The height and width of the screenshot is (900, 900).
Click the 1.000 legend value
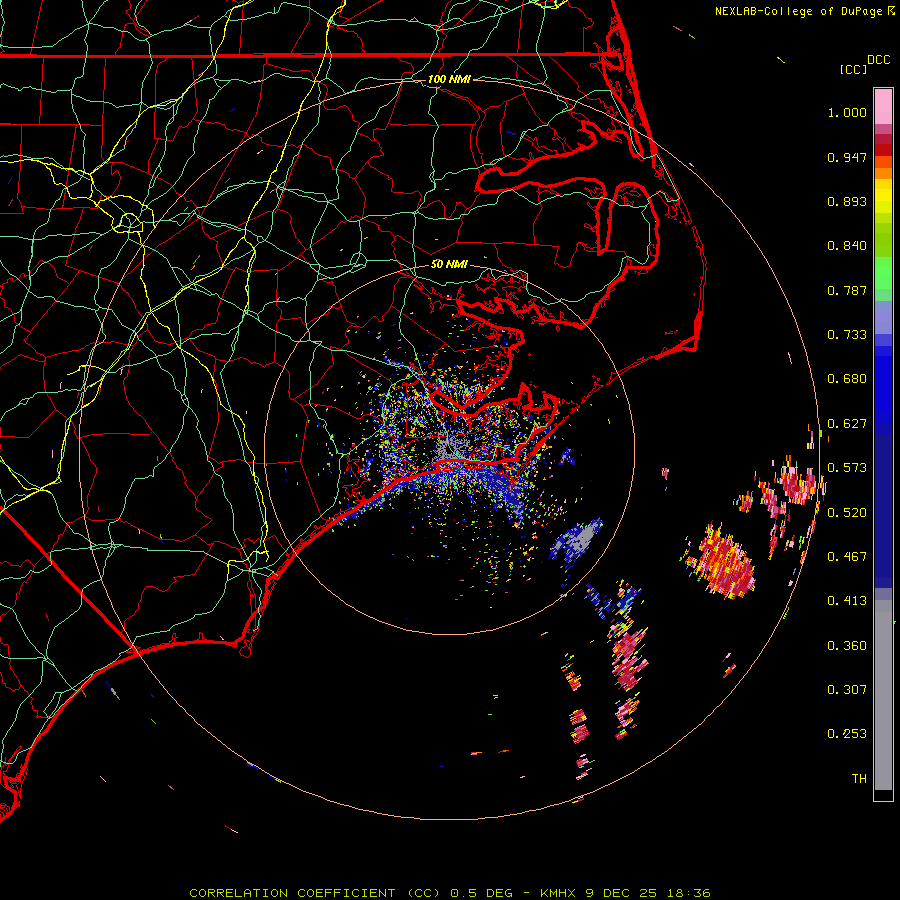847,112
